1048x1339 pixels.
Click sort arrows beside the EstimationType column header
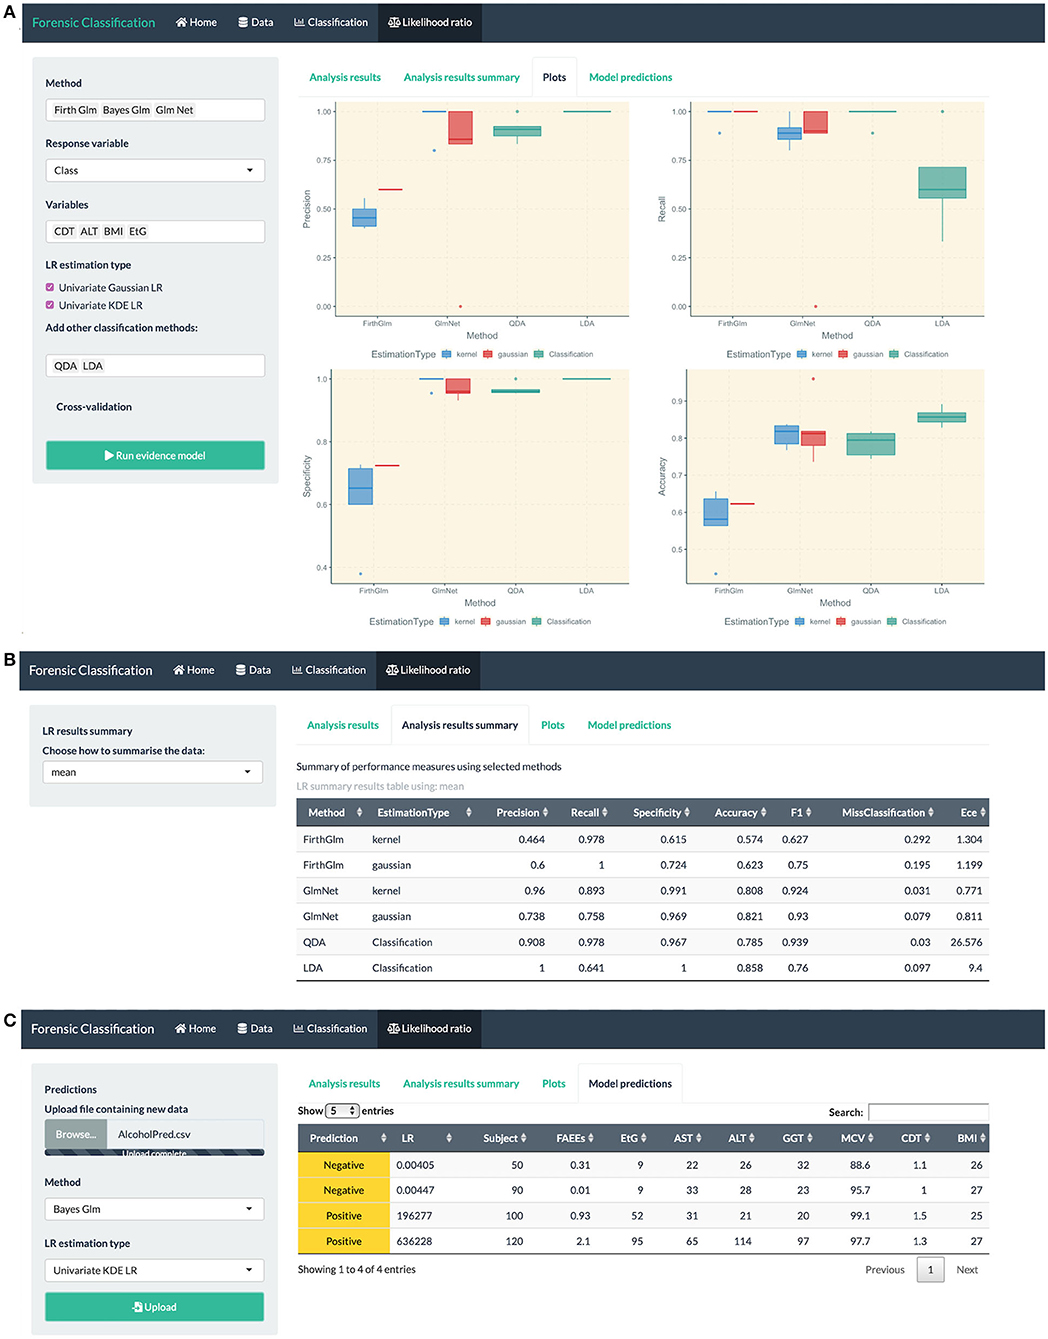(469, 813)
